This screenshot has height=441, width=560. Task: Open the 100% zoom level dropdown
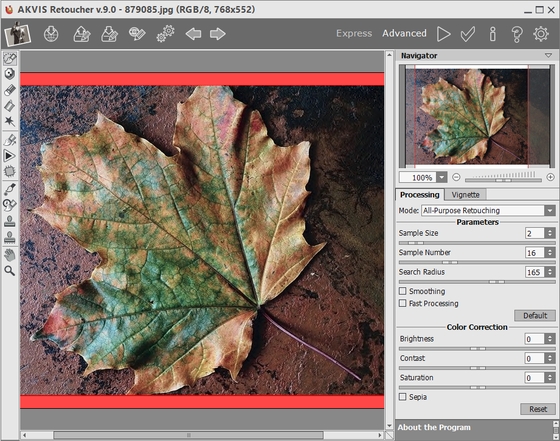tap(442, 177)
